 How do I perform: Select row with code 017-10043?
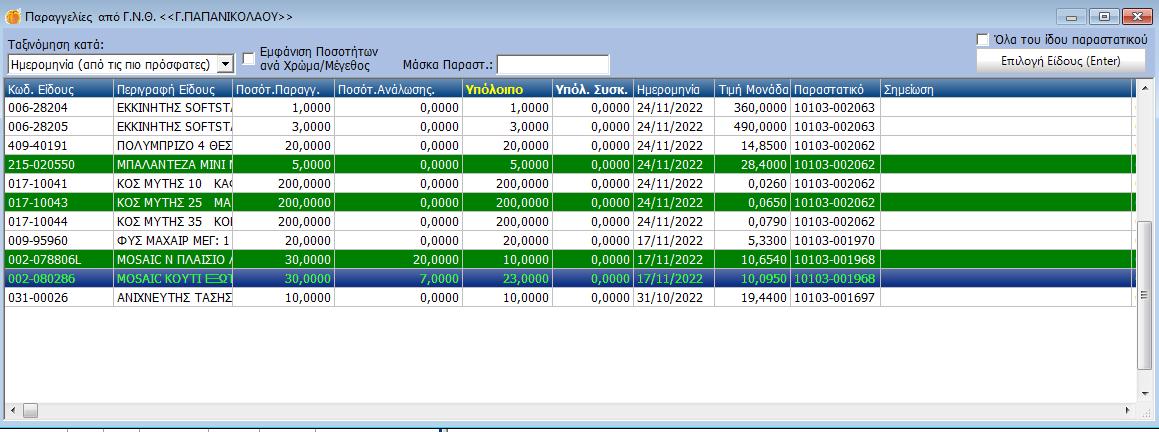pos(569,202)
